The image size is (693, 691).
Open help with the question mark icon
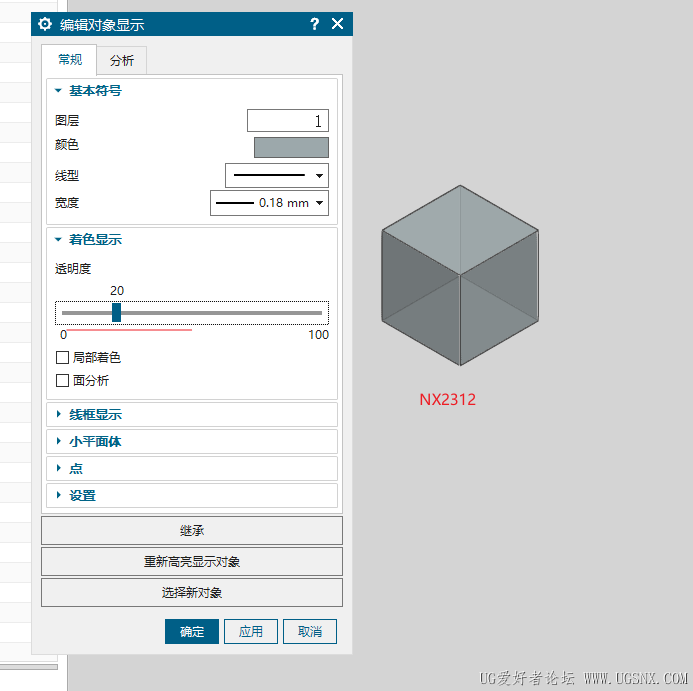click(314, 24)
